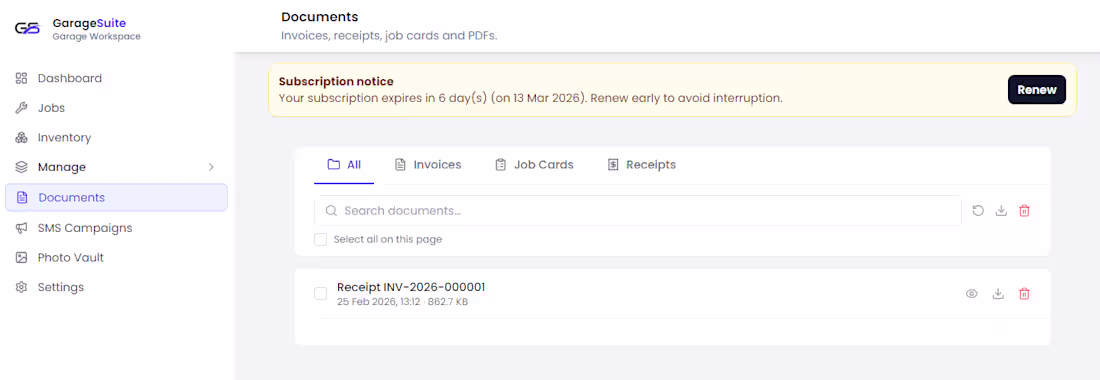Click the refresh documents toolbar icon
Screen dimensions: 1100x380
pyautogui.click(x=978, y=210)
